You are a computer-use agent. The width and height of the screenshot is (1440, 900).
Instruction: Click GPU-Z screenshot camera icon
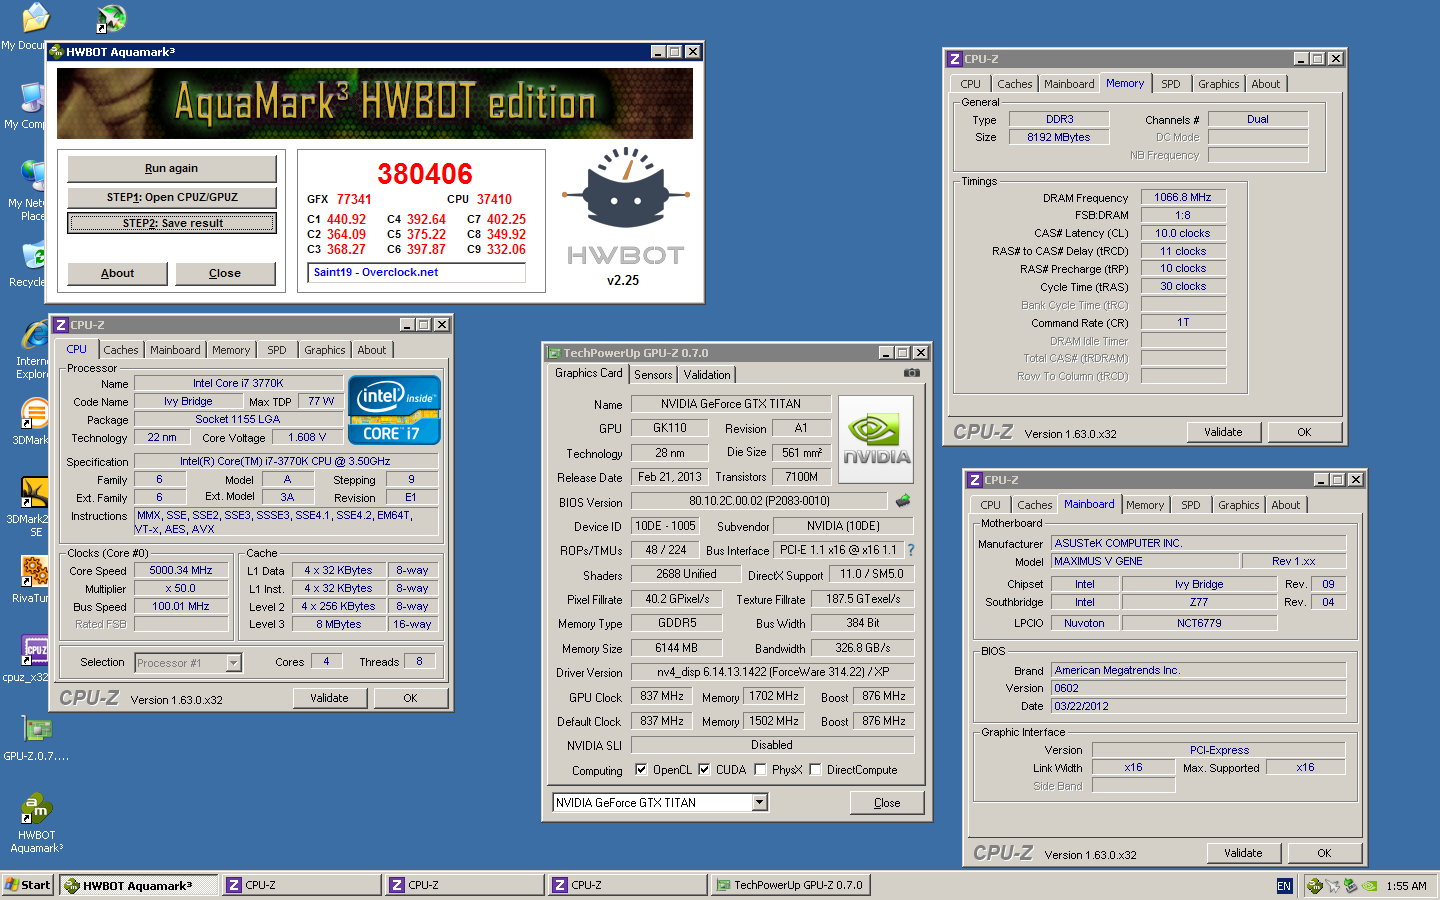pos(911,373)
